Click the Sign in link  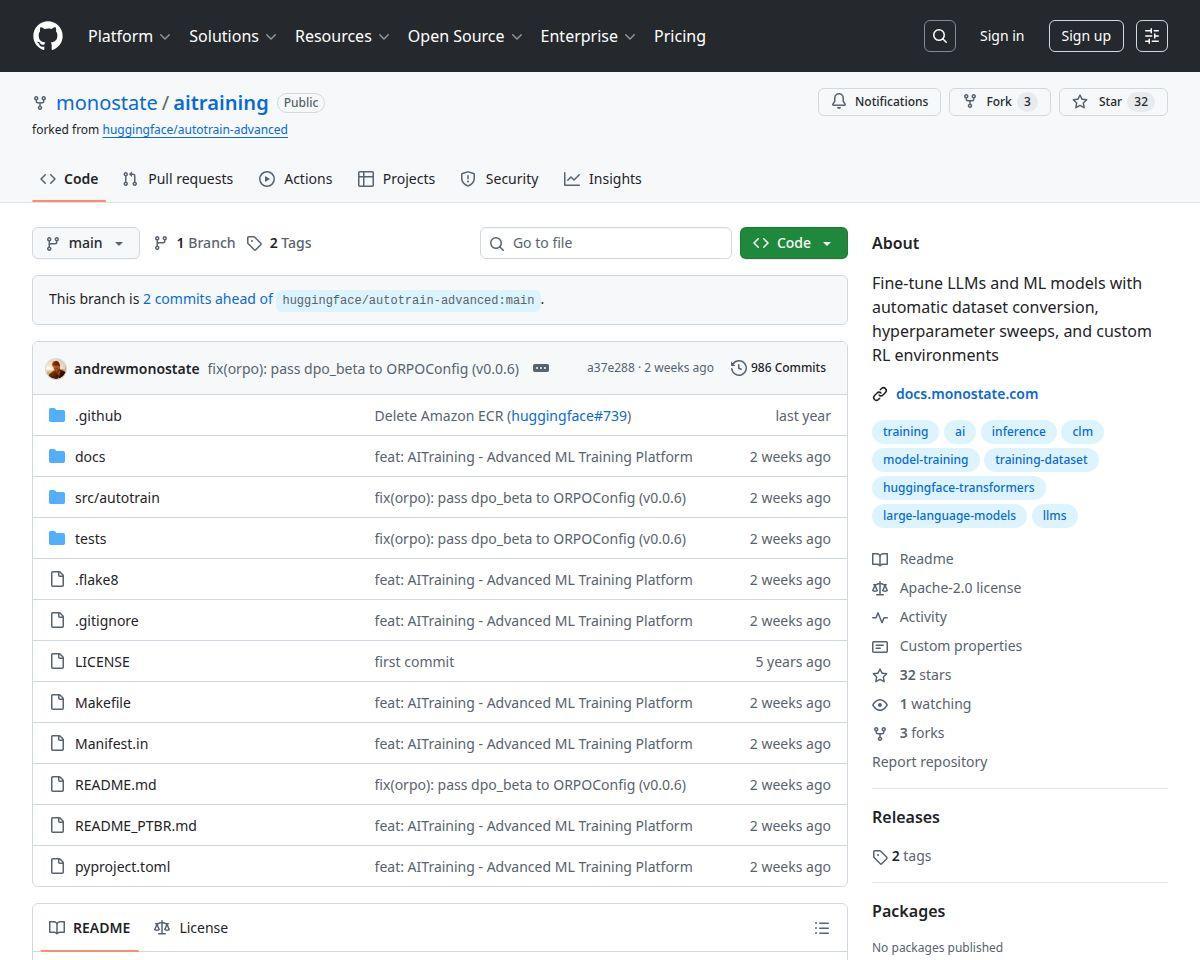[1002, 36]
